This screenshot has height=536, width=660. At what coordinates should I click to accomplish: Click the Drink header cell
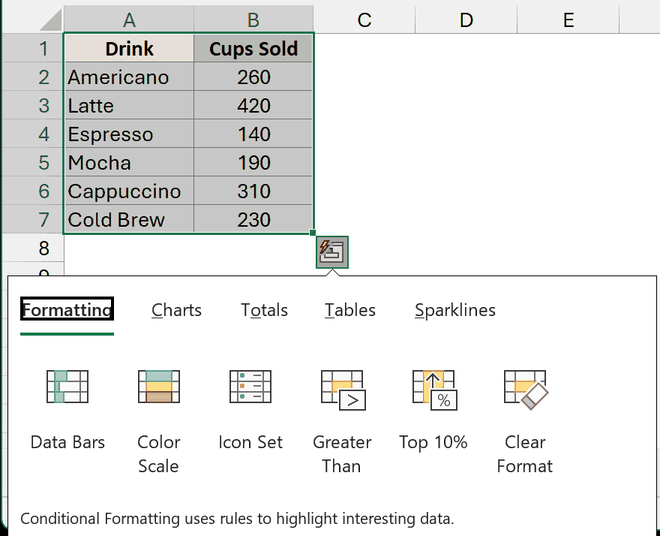coord(129,48)
